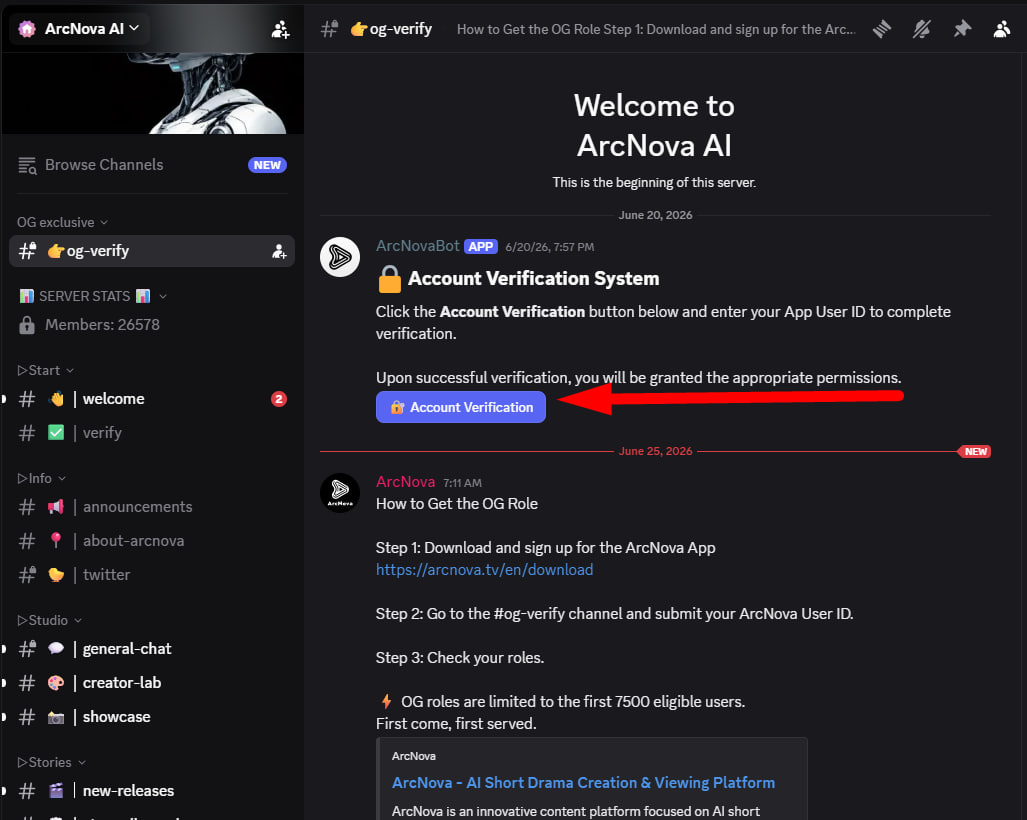Open the Threads icon in channel header

(x=882, y=29)
